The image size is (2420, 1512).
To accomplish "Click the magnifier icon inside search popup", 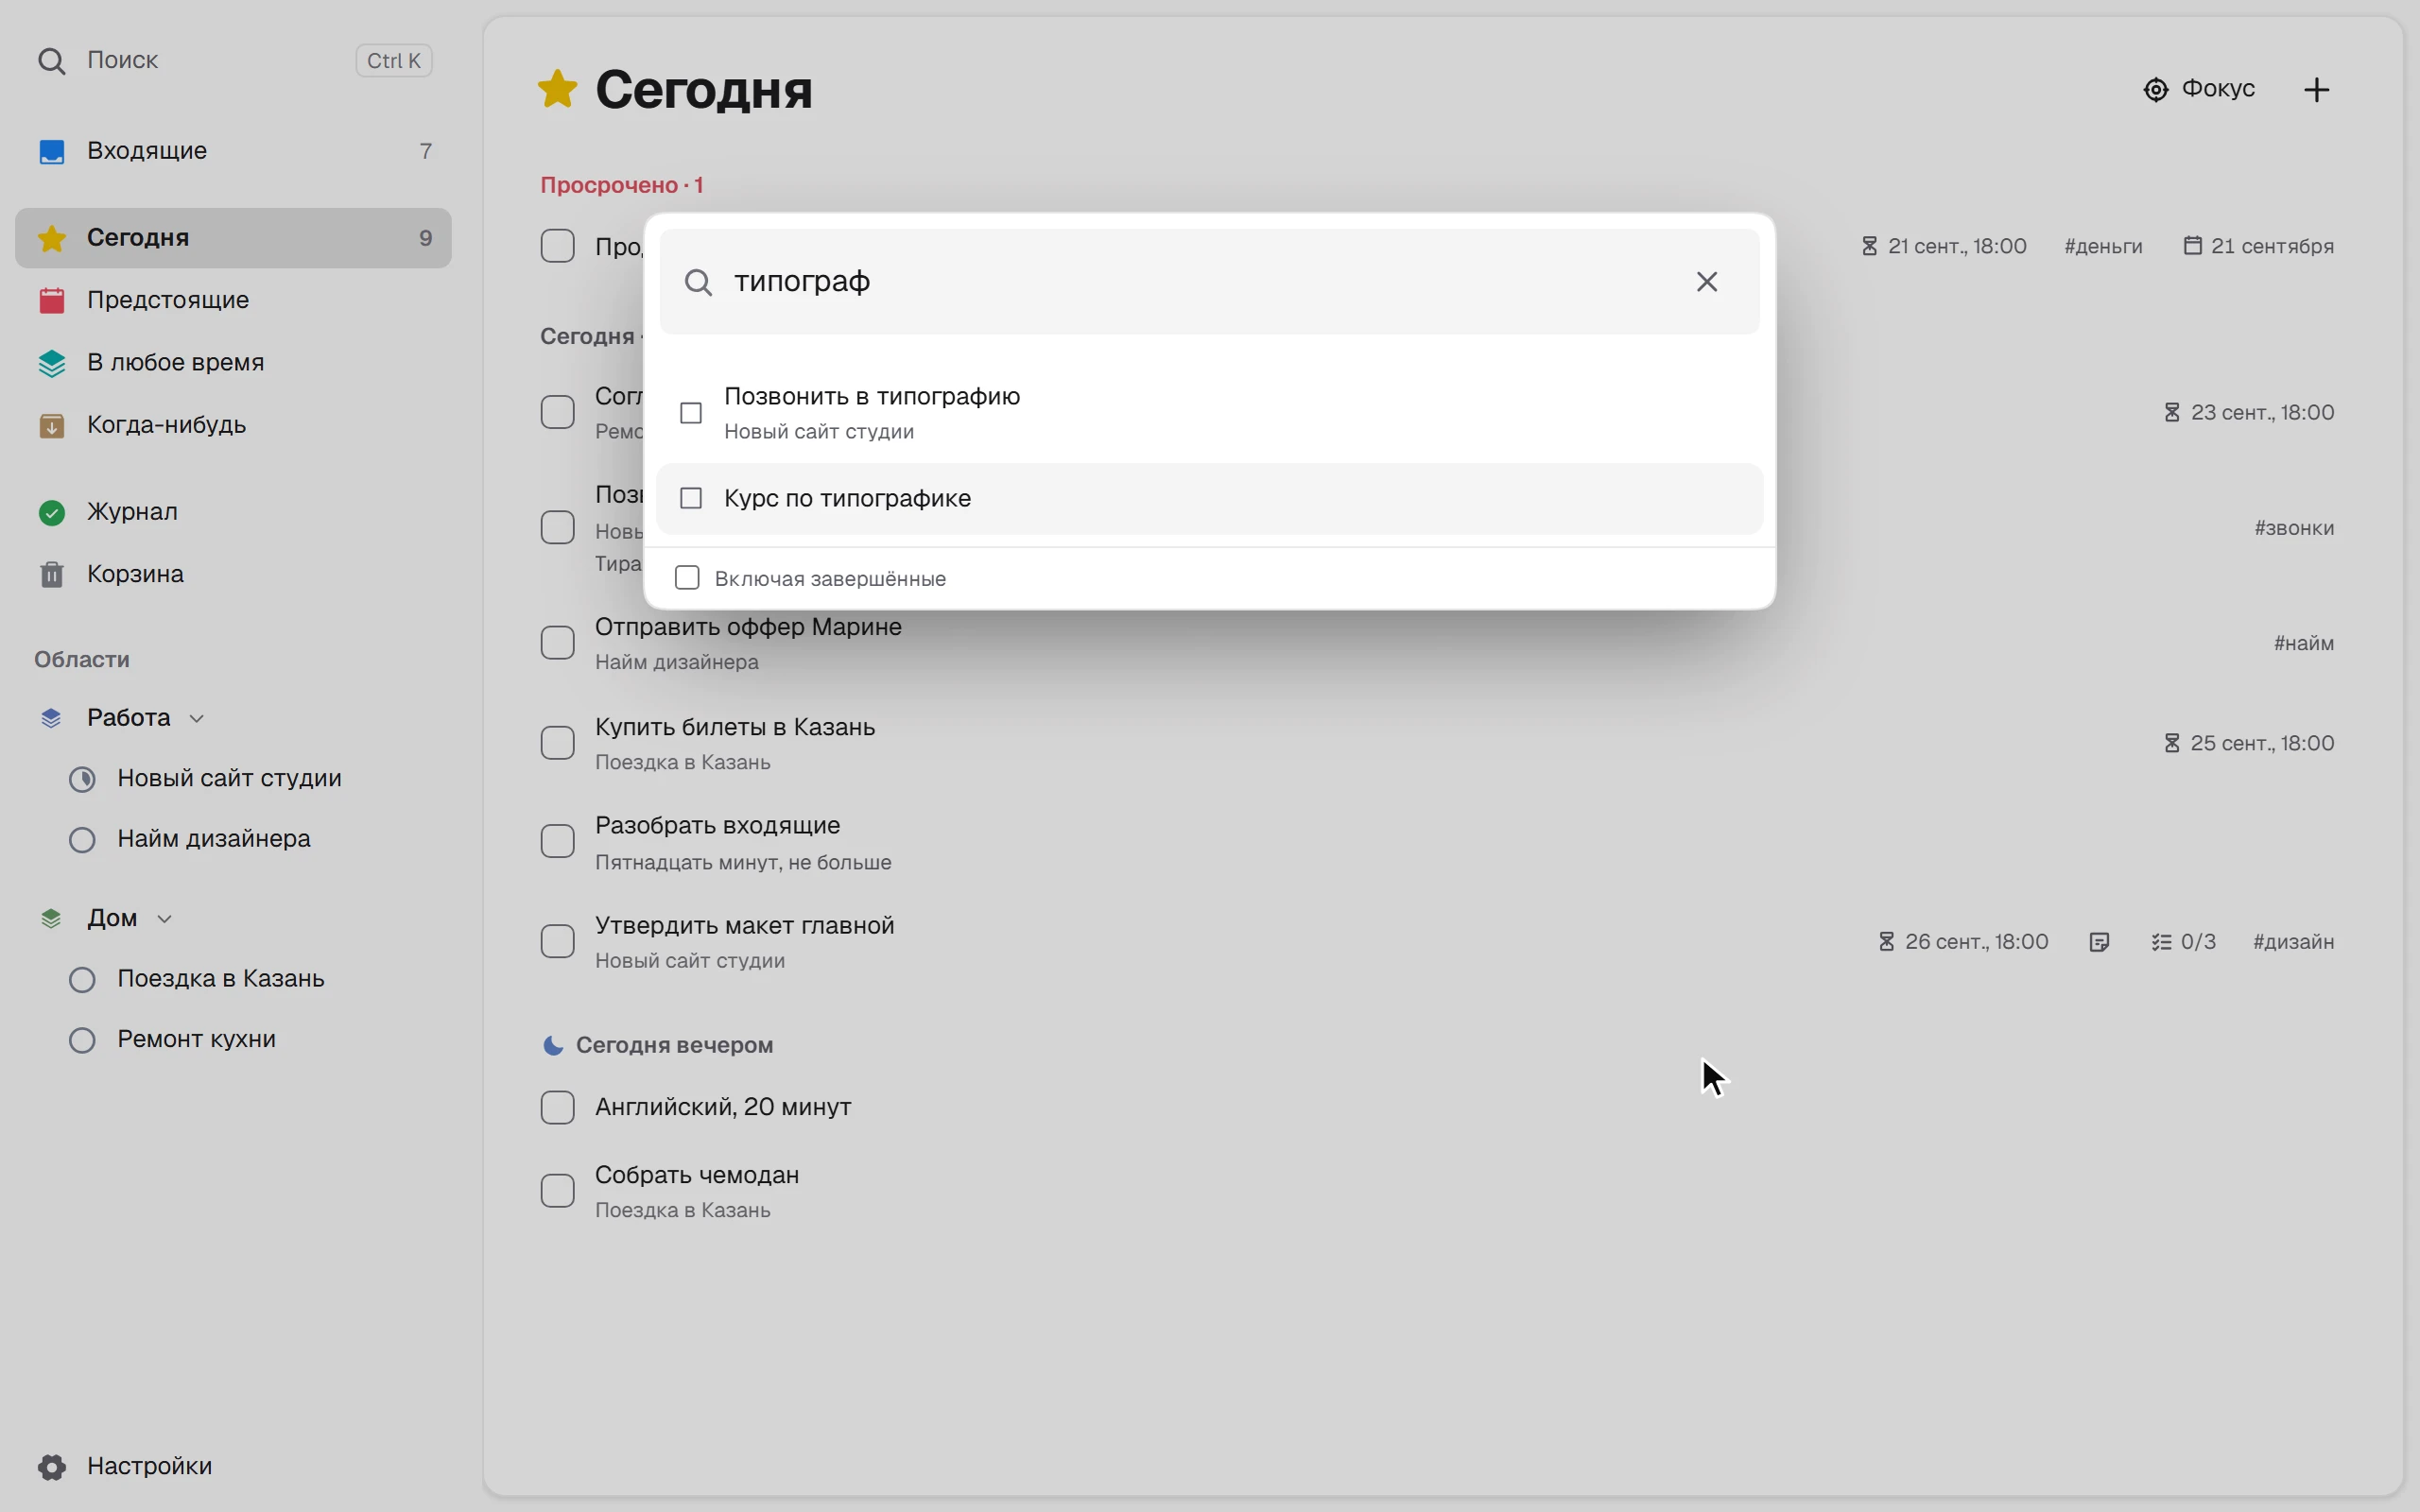I will [698, 282].
